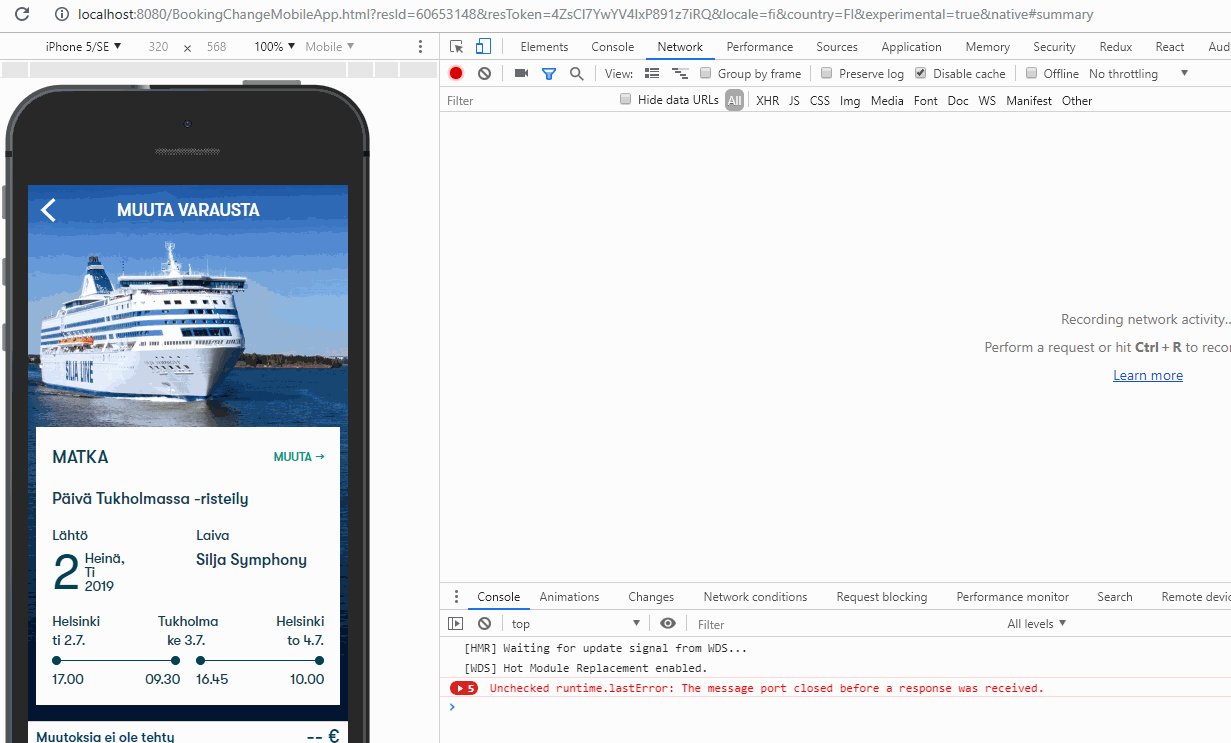
Task: Toggle the device toolbar icon
Action: (483, 47)
